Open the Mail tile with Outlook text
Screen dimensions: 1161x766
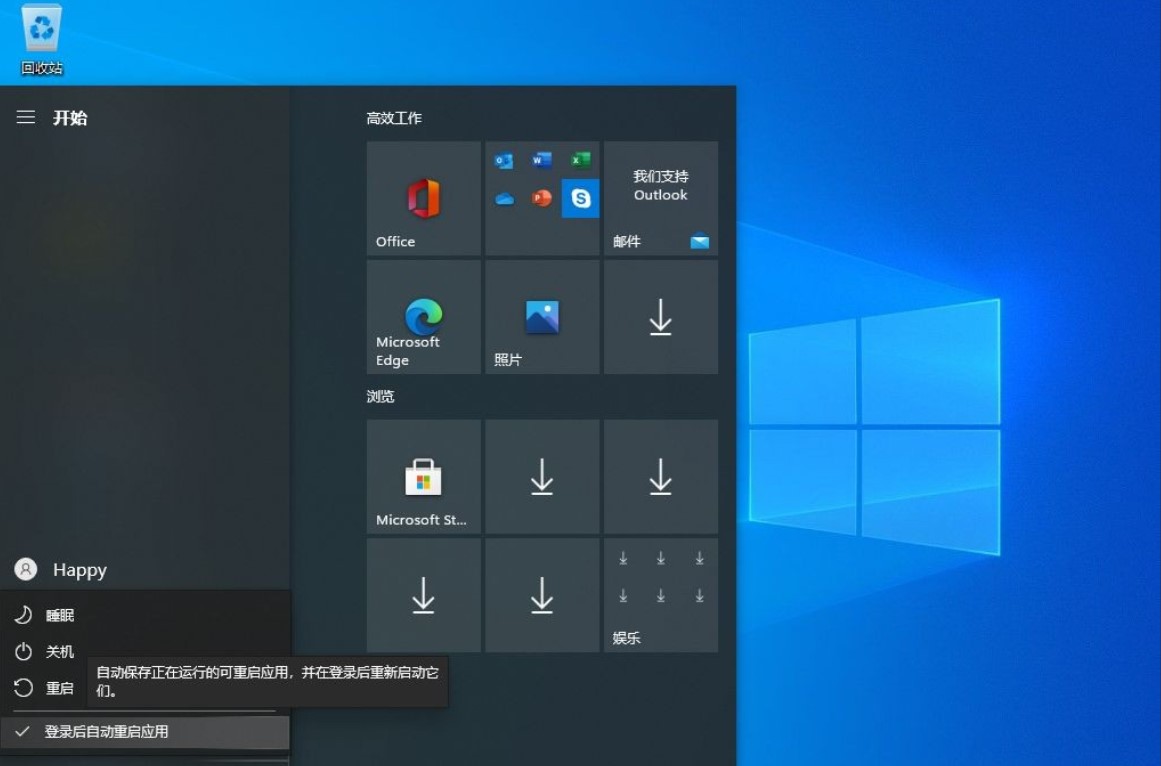tap(660, 198)
